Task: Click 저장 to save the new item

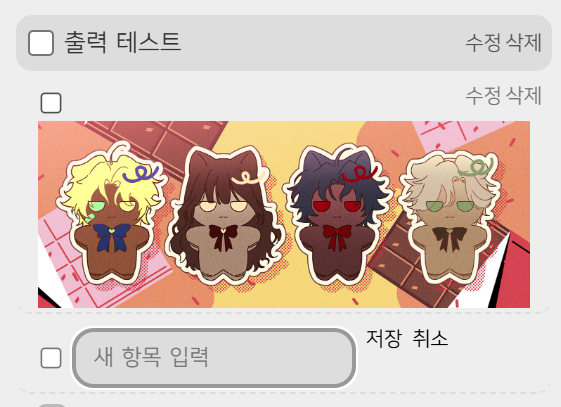Action: 384,338
